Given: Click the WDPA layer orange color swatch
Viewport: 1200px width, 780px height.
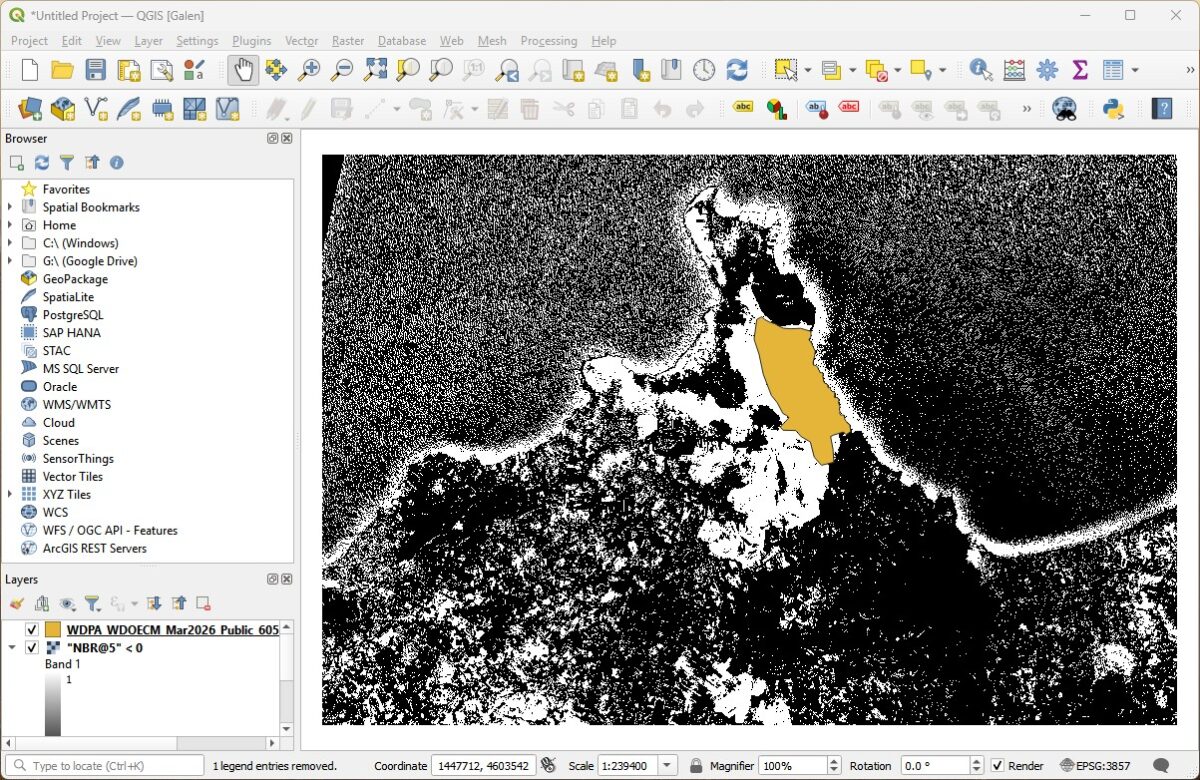Looking at the screenshot, I should point(53,630).
